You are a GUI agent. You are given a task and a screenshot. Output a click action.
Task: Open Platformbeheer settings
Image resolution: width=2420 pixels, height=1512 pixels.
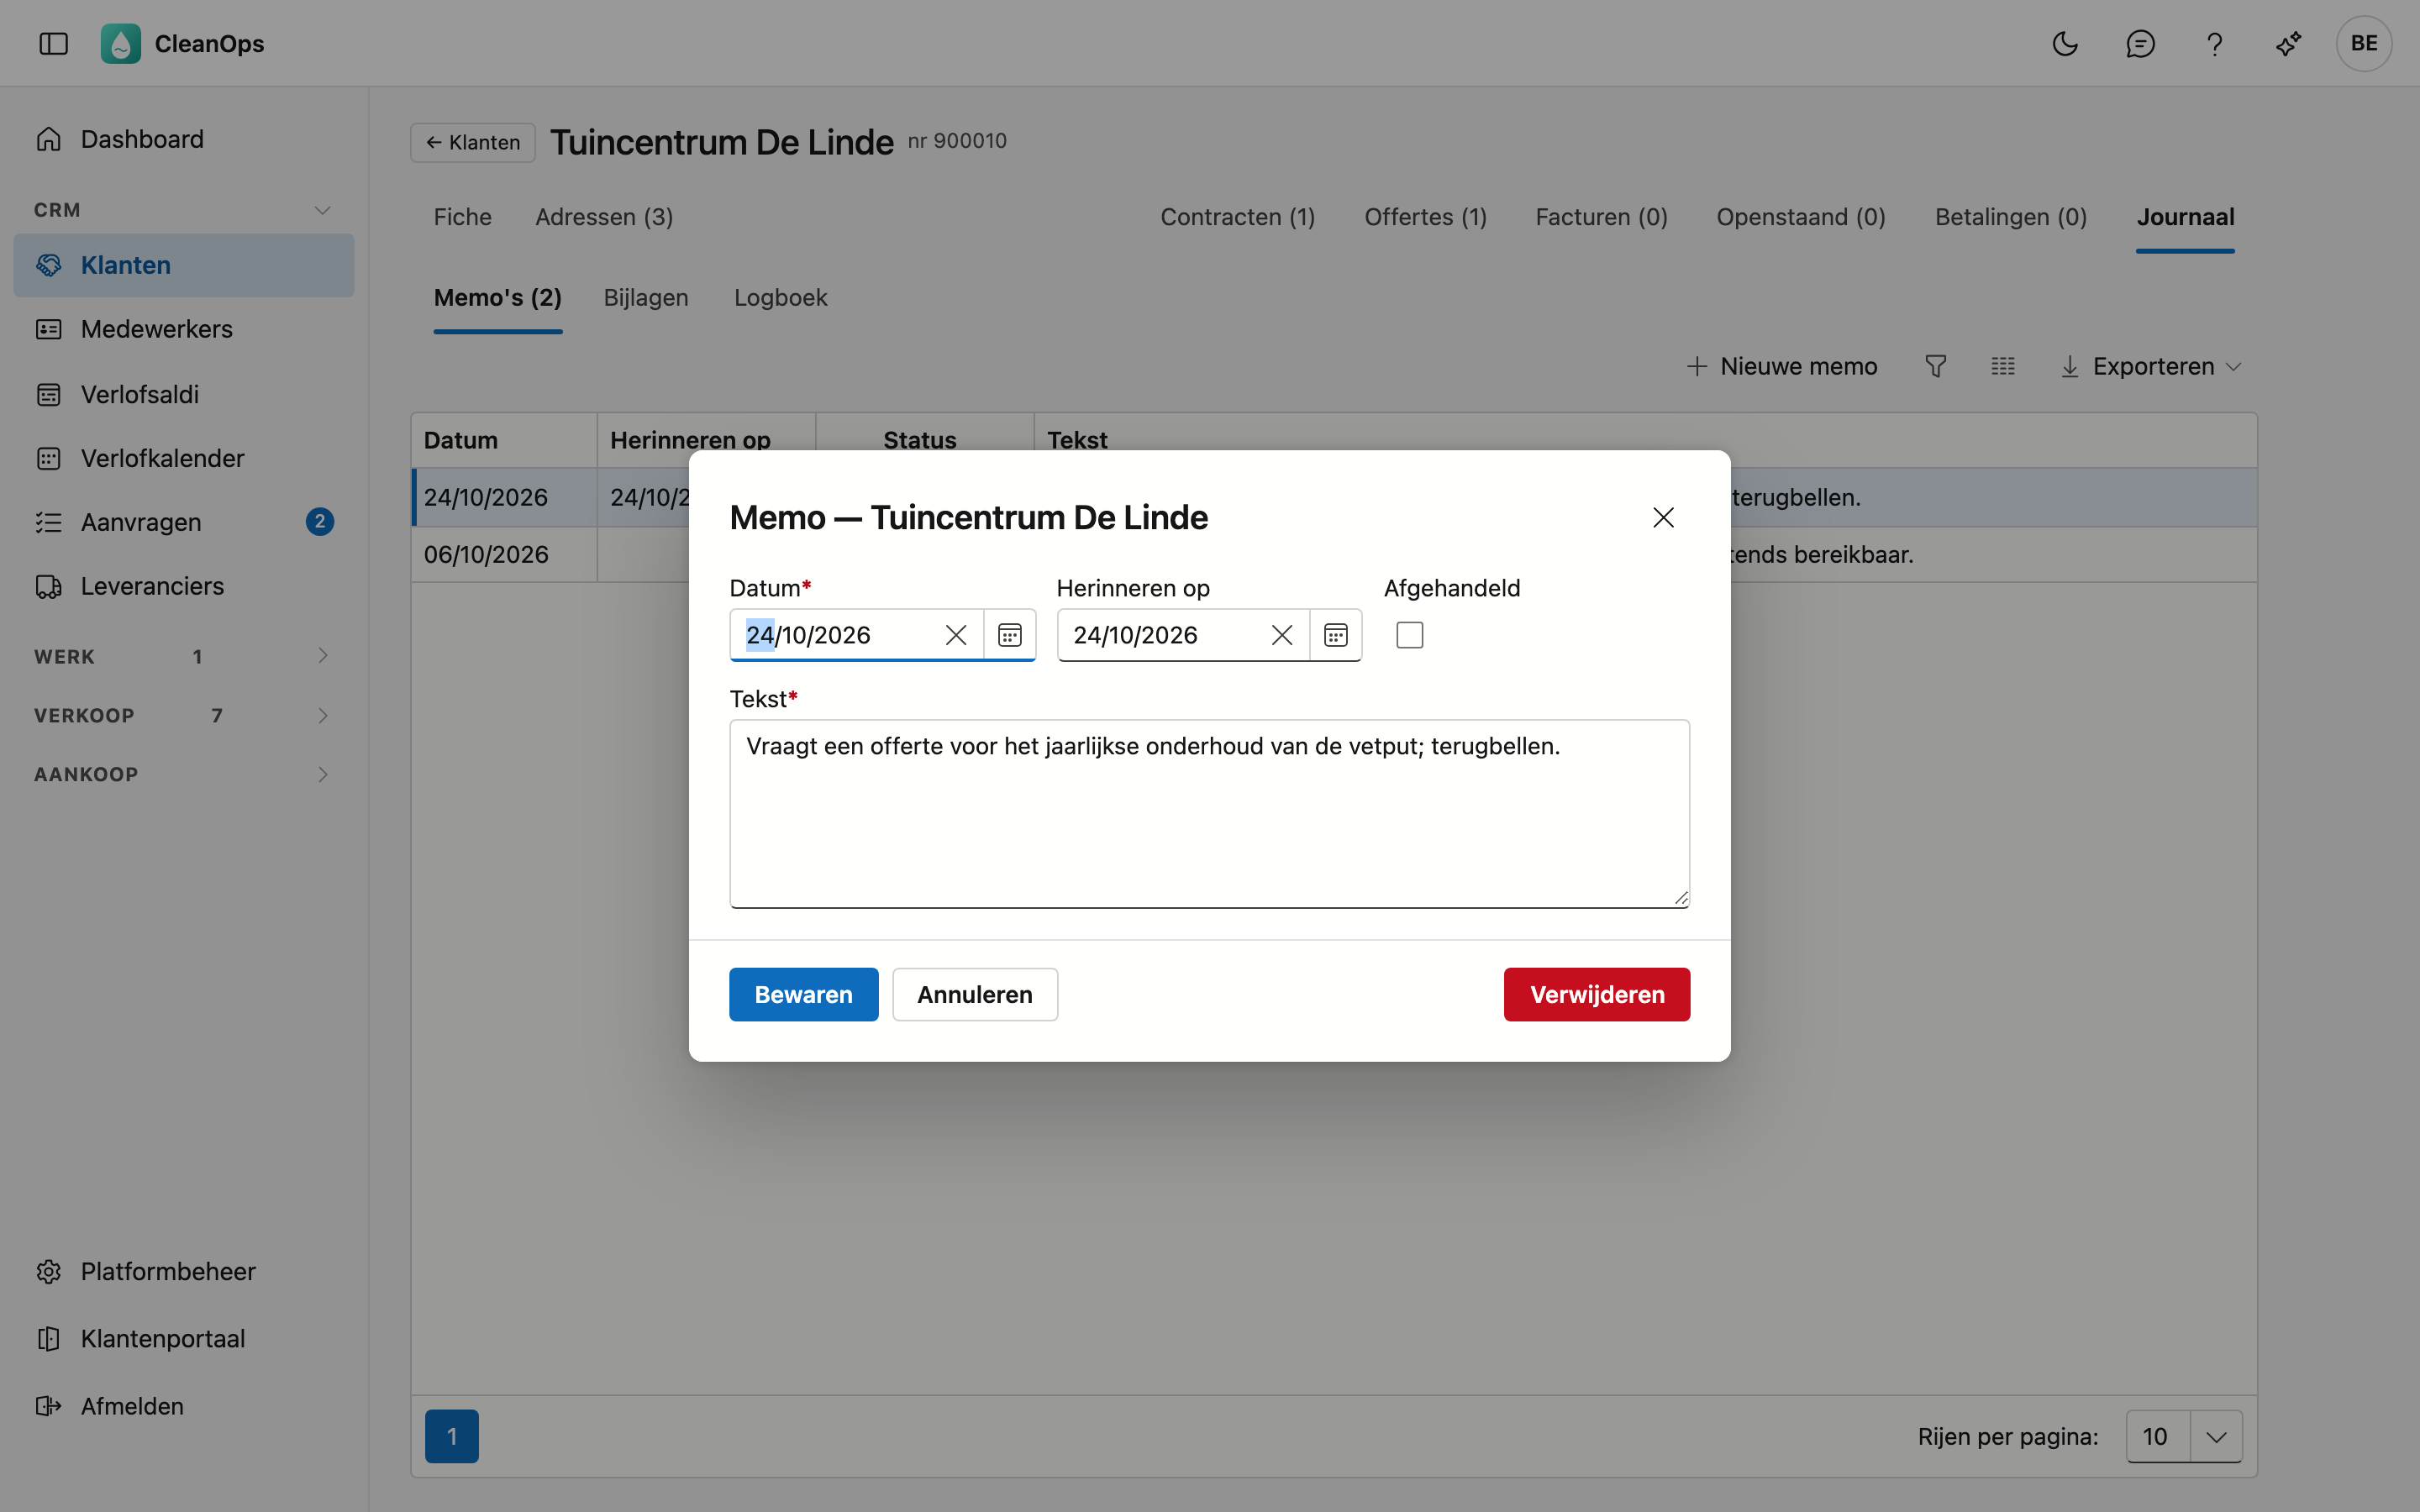pos(184,1271)
